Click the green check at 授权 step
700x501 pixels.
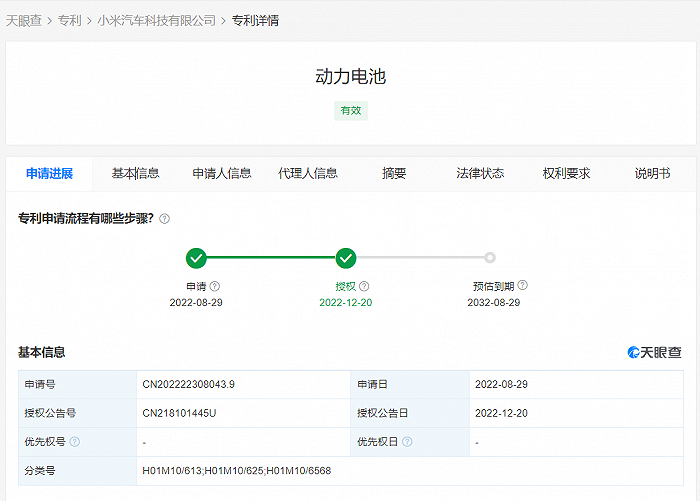pyautogui.click(x=346, y=258)
